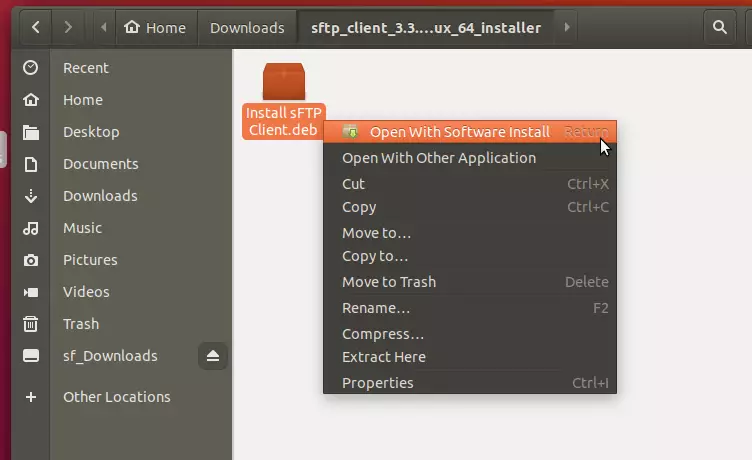Image resolution: width=752 pixels, height=460 pixels.
Task: Open Trash label in the sidebar
Action: click(81, 324)
